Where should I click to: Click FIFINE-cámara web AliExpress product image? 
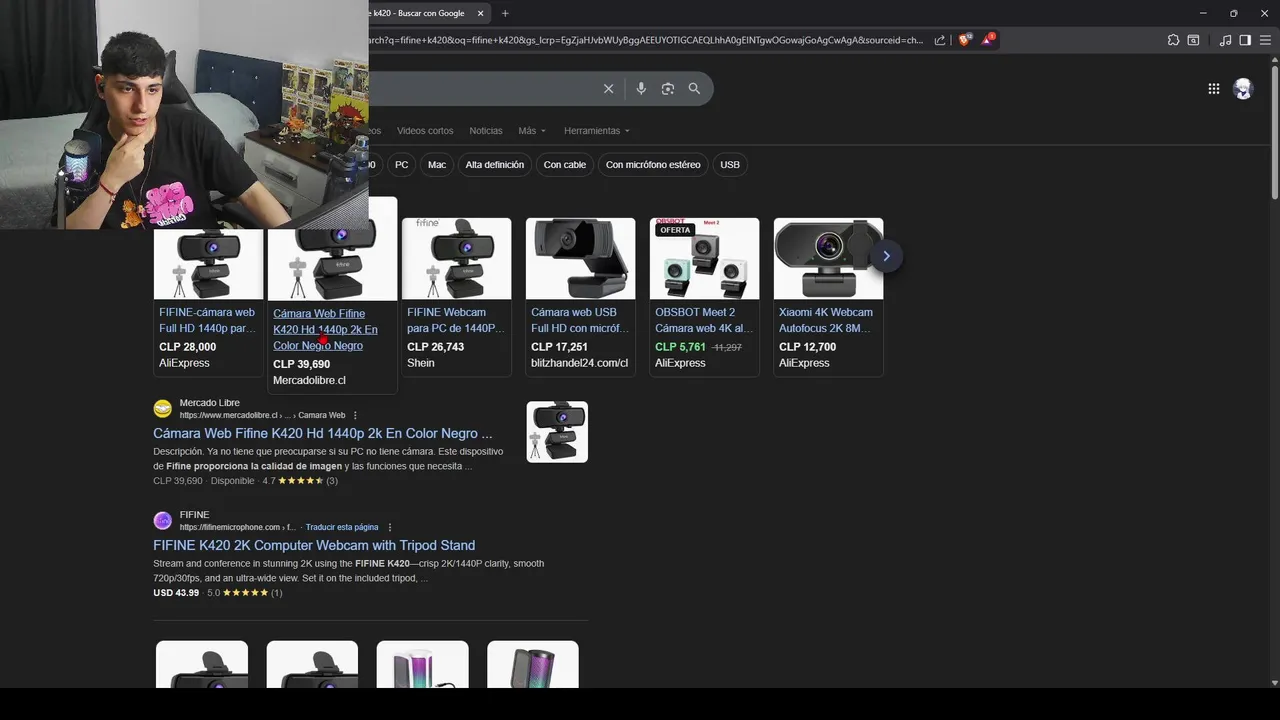(x=208, y=264)
